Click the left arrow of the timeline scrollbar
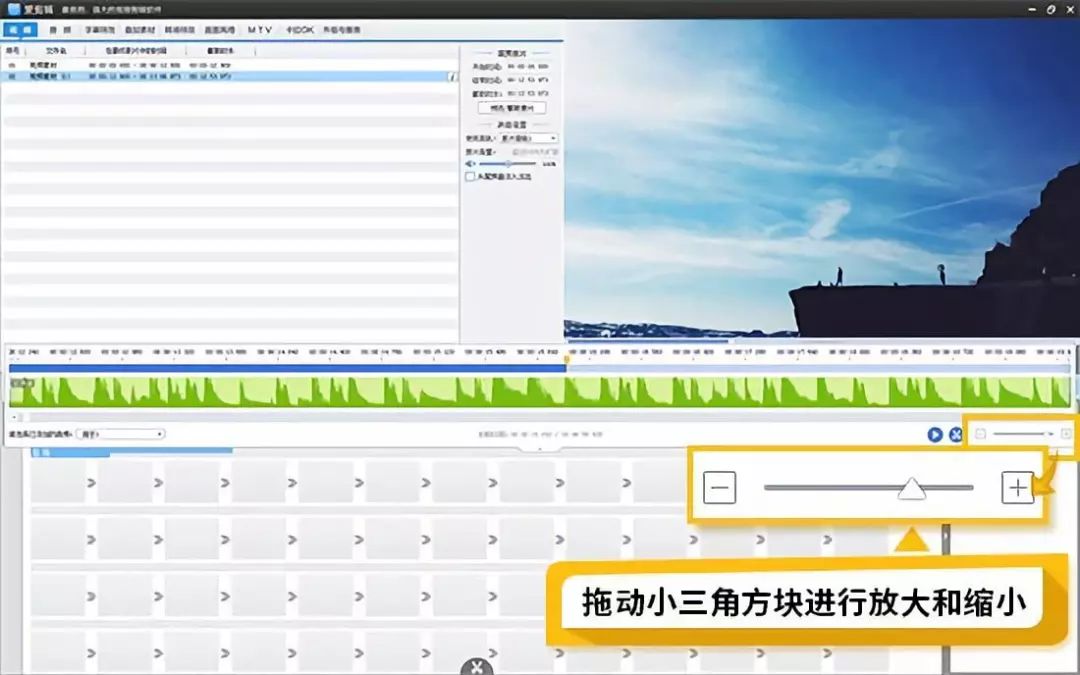Screen dimensions: 1080x675 click(14, 417)
